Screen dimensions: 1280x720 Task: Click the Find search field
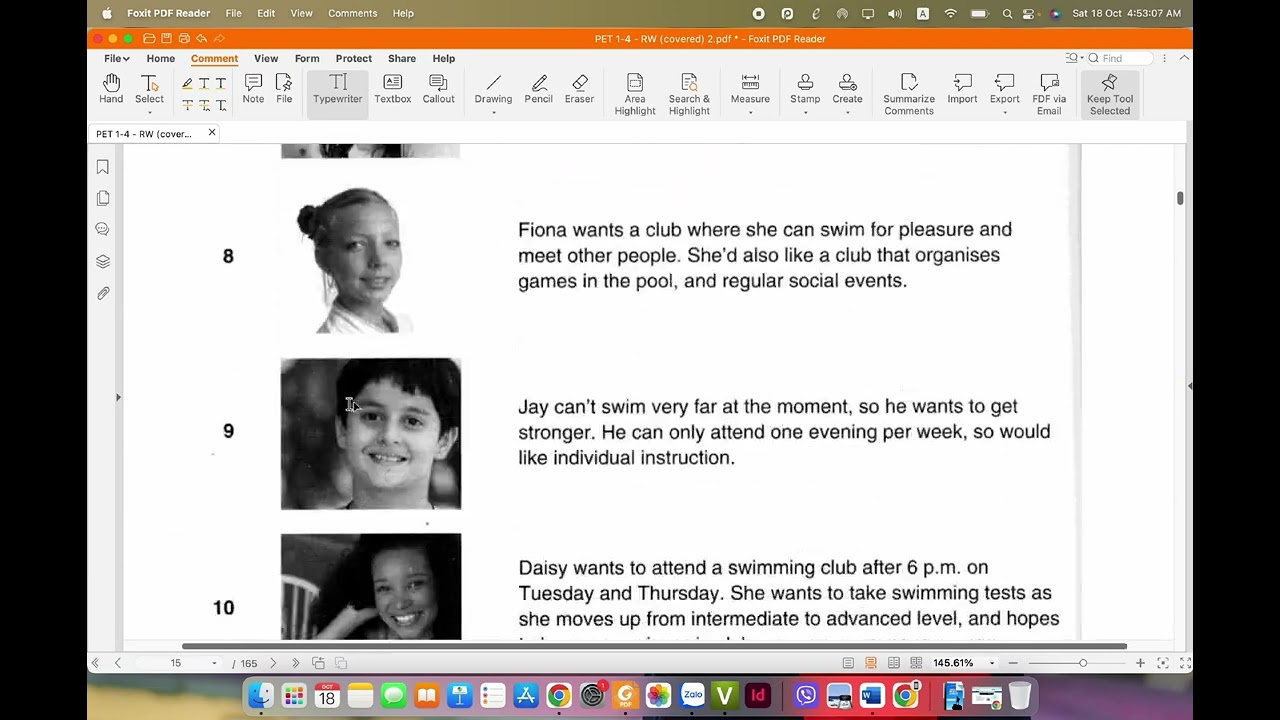[1122, 58]
